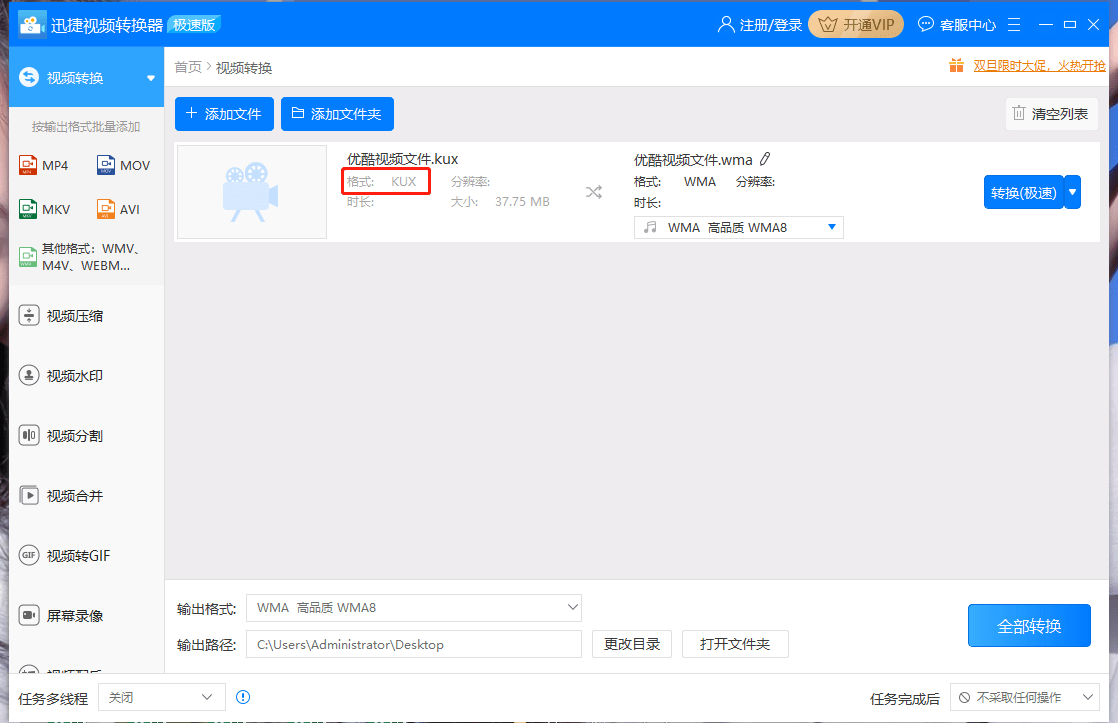Screen dimensions: 1118x723
Task: Select the 视频转换 sidebar item
Action: coord(86,78)
